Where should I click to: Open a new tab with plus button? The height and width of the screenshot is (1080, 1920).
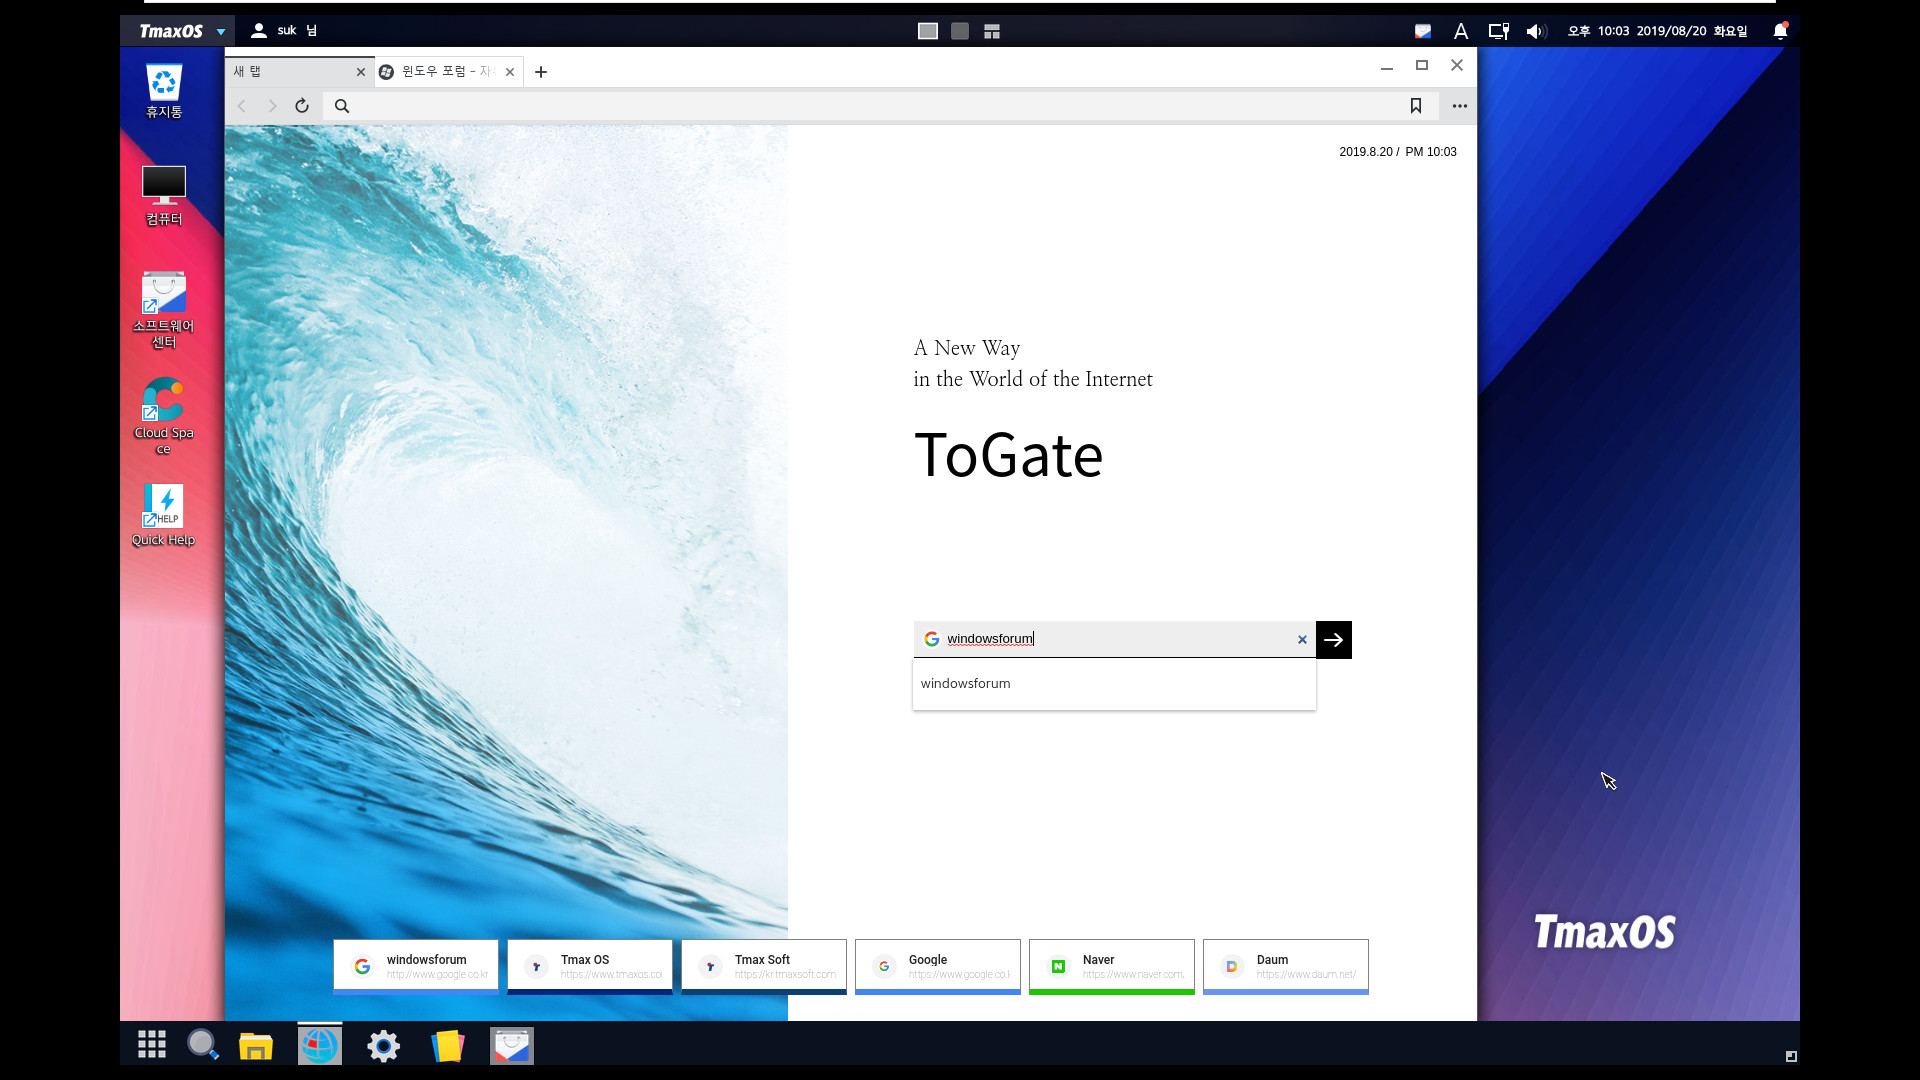click(541, 72)
